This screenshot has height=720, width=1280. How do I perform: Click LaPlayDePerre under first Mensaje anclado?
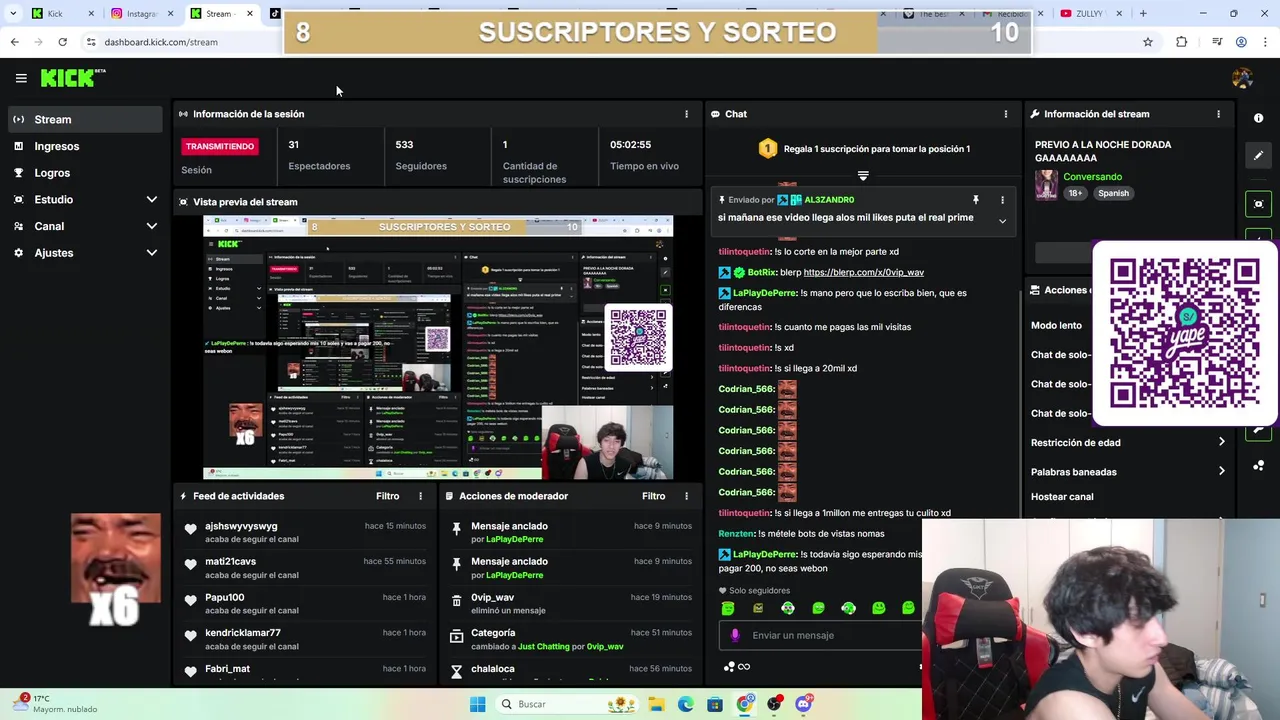click(x=514, y=539)
